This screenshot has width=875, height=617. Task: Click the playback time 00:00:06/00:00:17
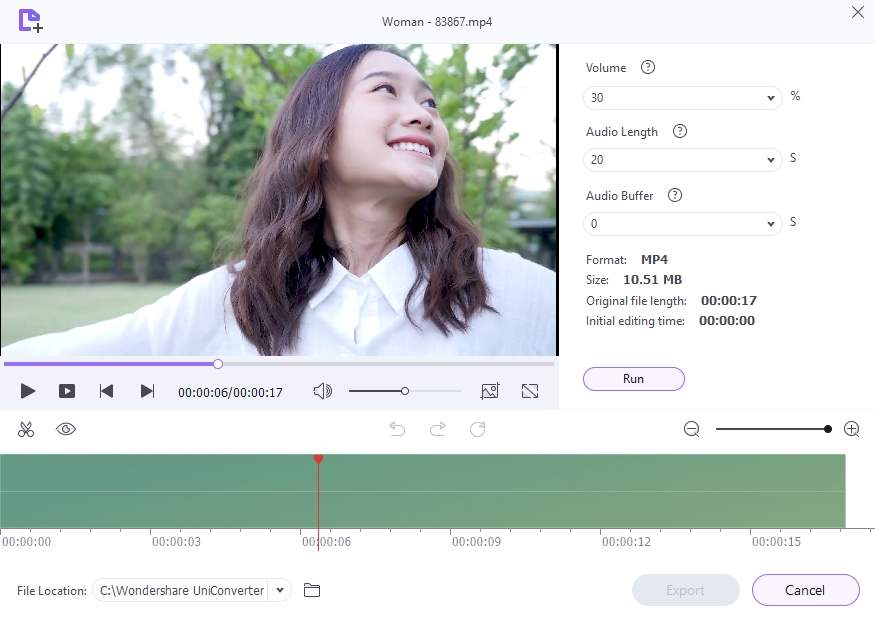click(230, 392)
